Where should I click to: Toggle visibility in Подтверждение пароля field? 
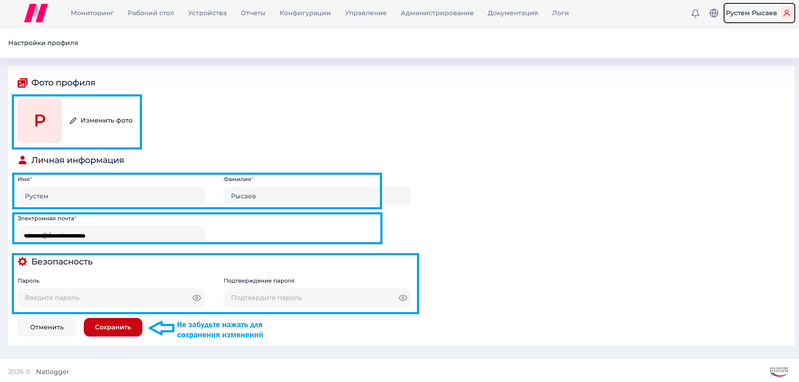403,298
